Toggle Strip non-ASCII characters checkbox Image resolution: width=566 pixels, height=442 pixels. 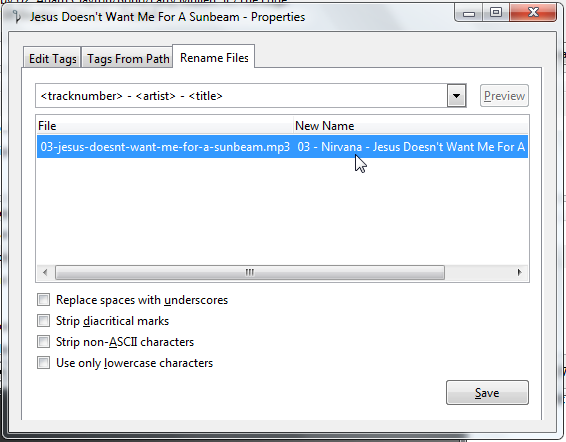[x=44, y=342]
